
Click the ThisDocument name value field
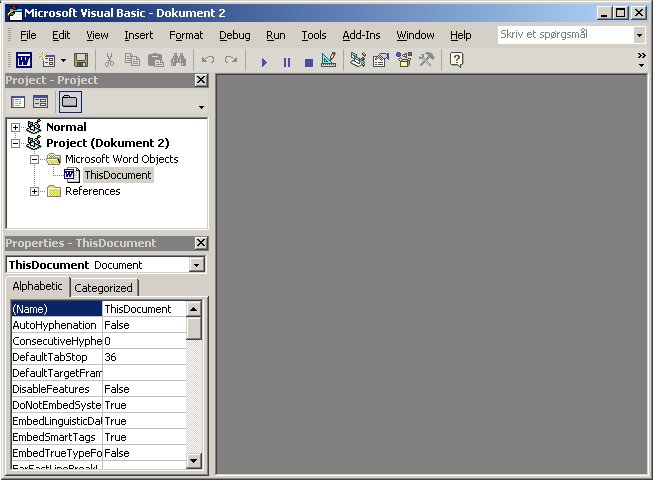[x=144, y=309]
